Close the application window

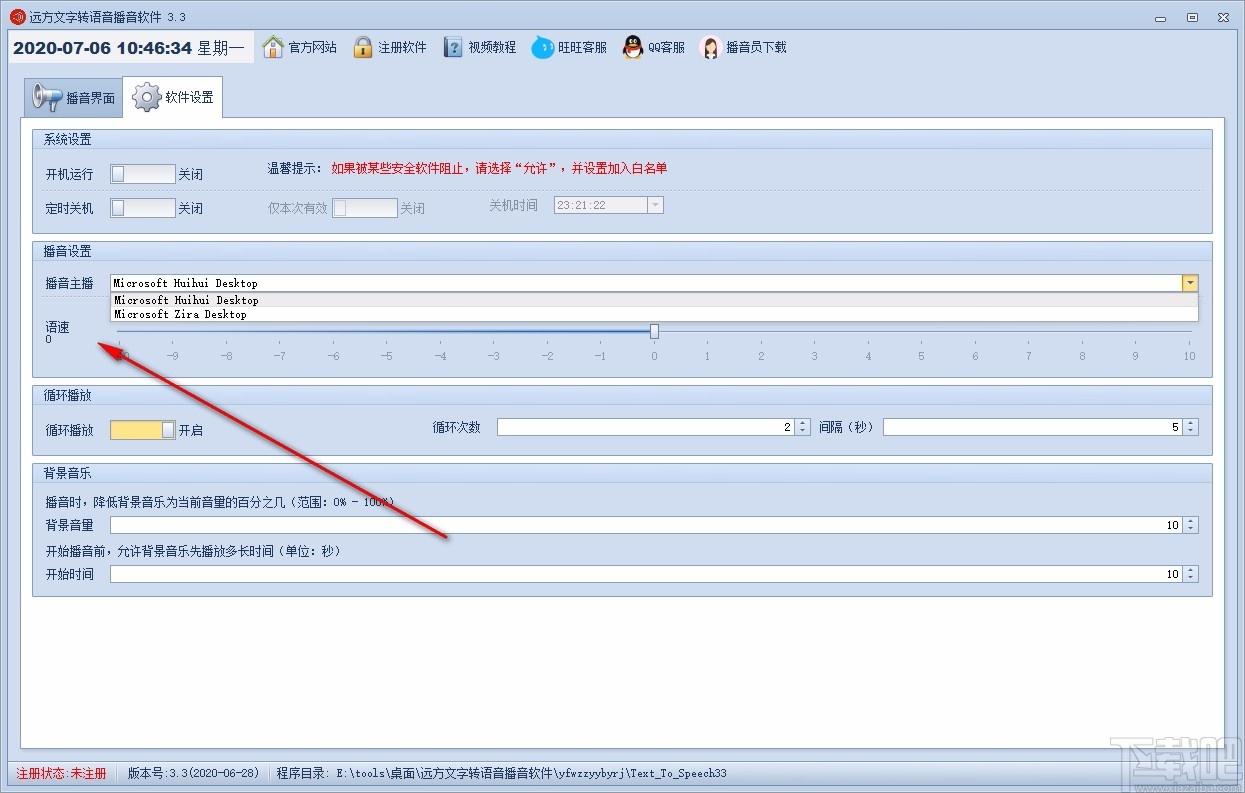coord(1222,17)
